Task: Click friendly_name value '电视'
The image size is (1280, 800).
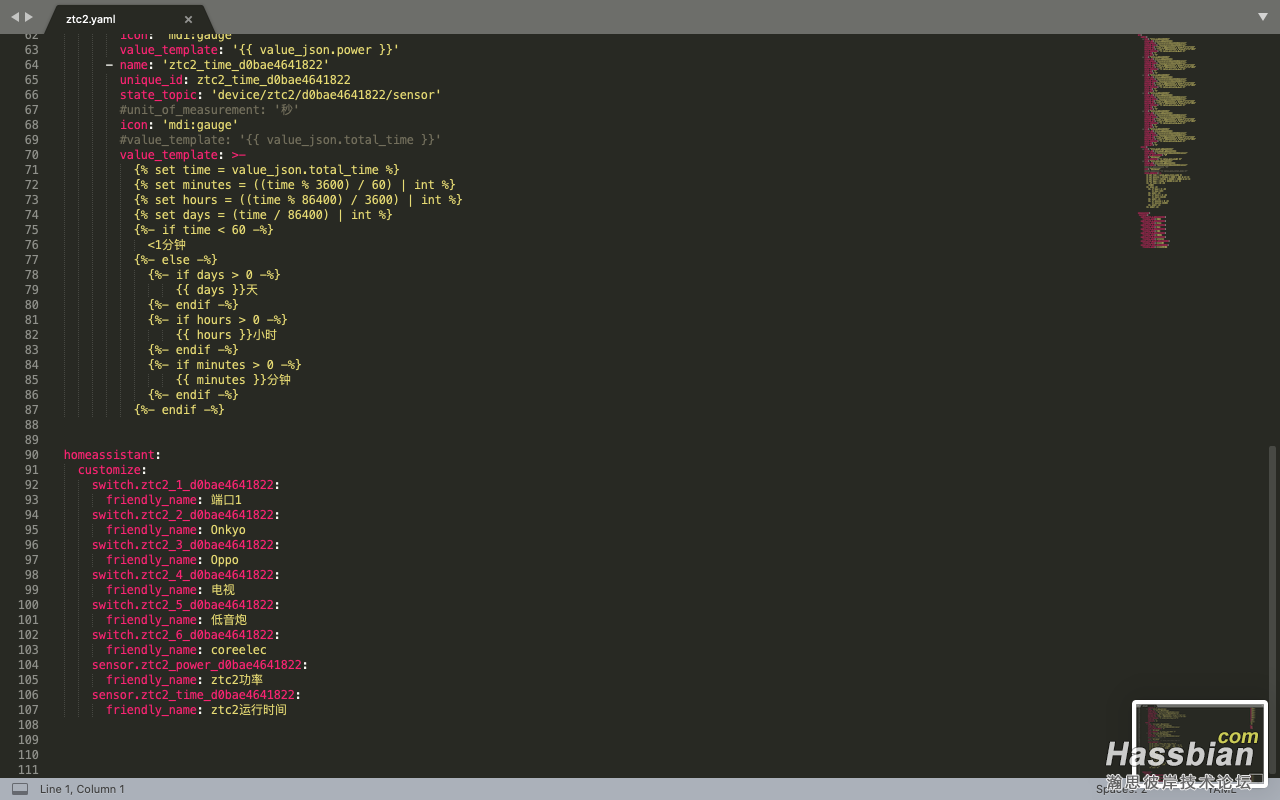Action: (x=223, y=590)
